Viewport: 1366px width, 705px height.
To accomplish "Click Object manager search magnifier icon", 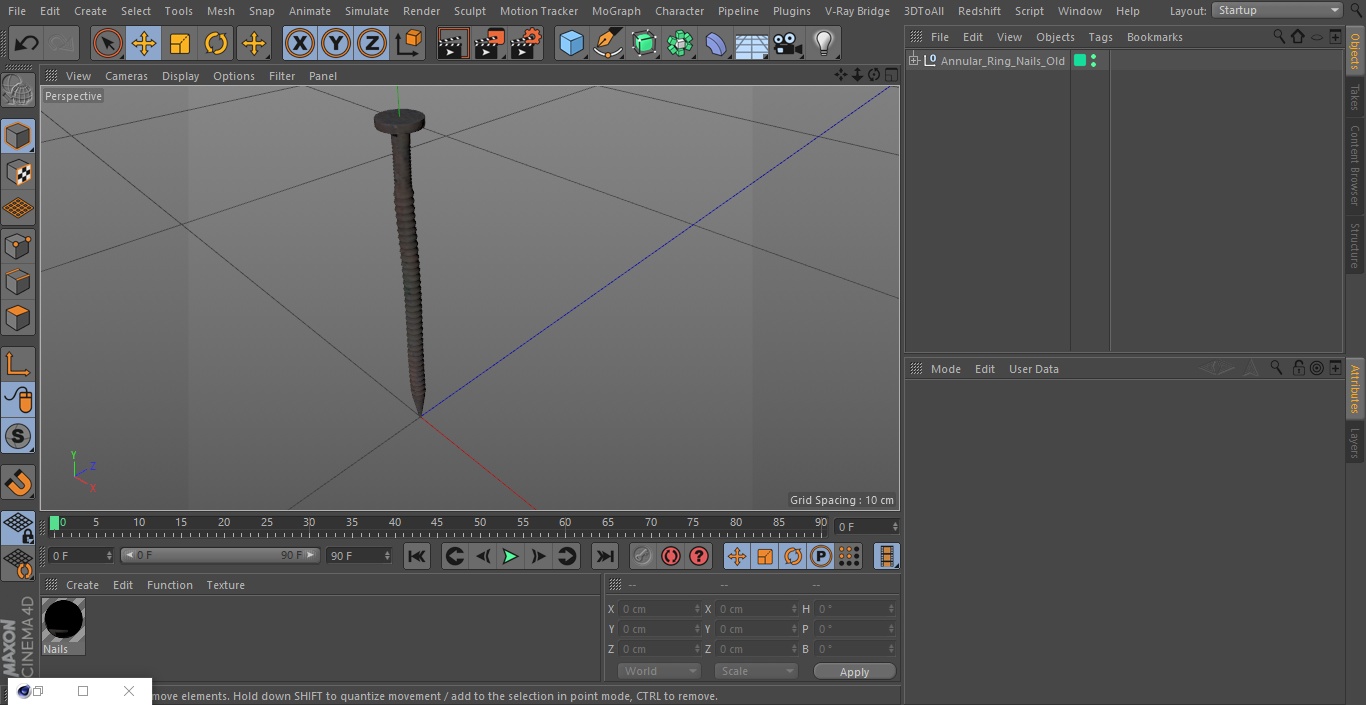I will click(1278, 37).
